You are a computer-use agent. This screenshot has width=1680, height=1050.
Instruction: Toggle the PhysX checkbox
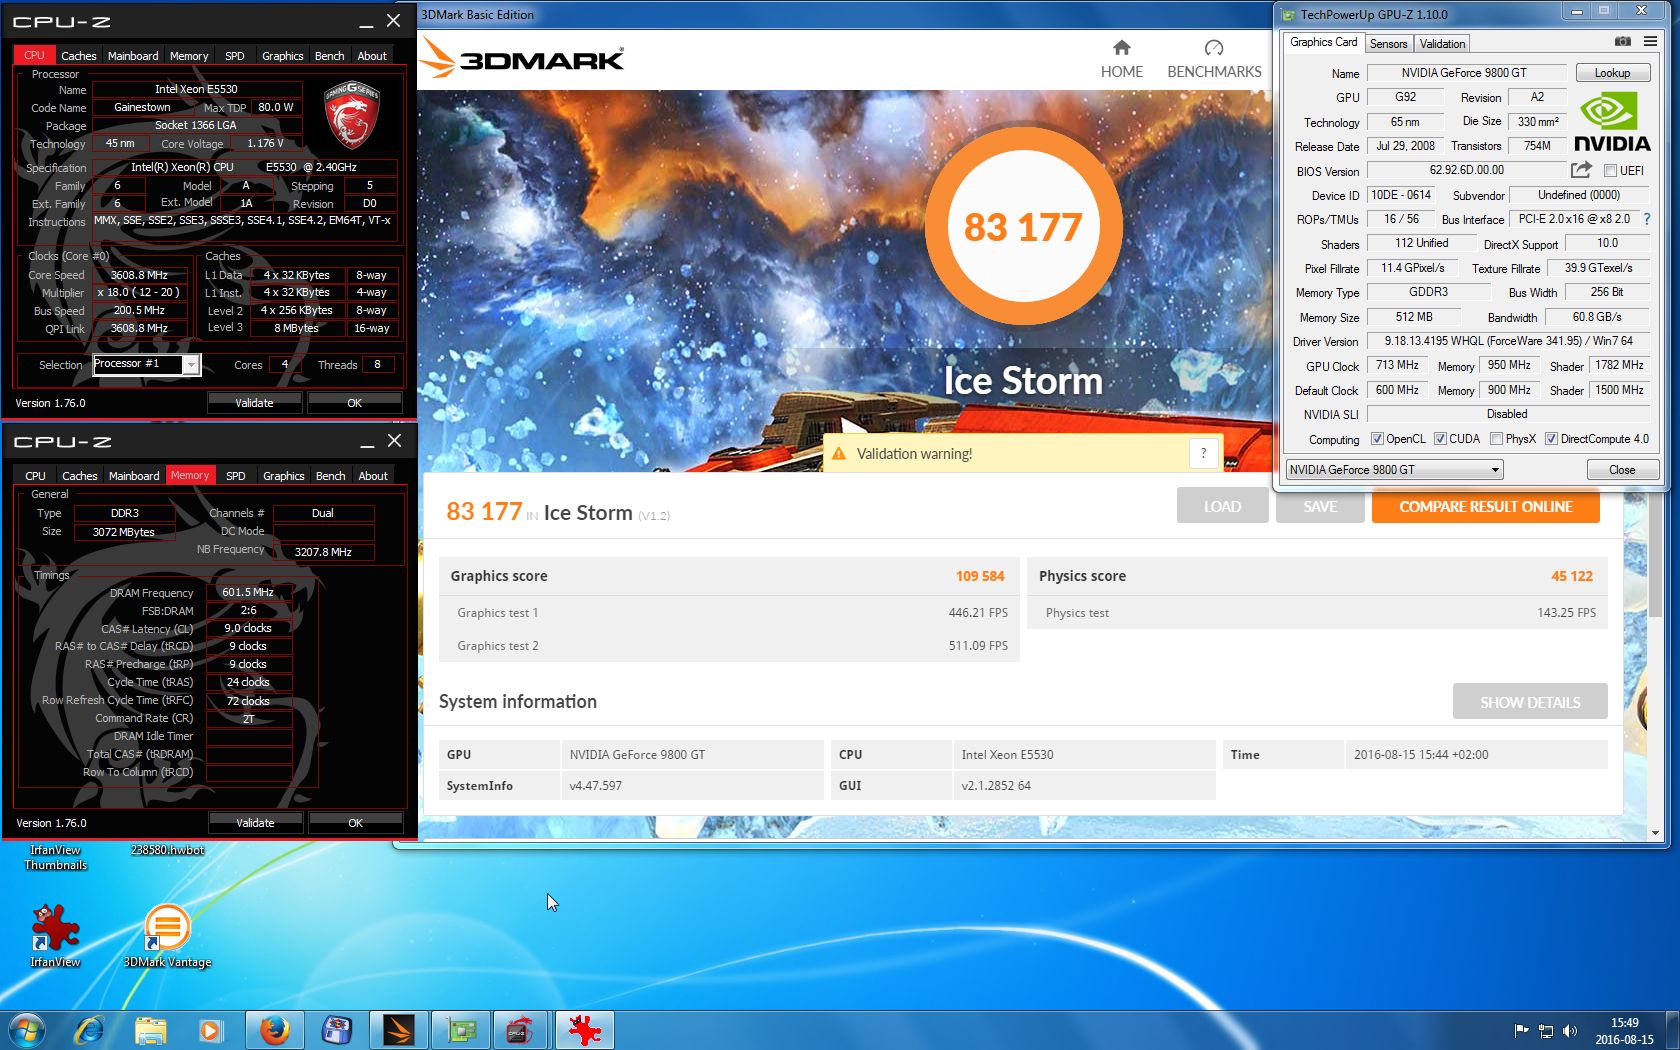tap(1496, 439)
